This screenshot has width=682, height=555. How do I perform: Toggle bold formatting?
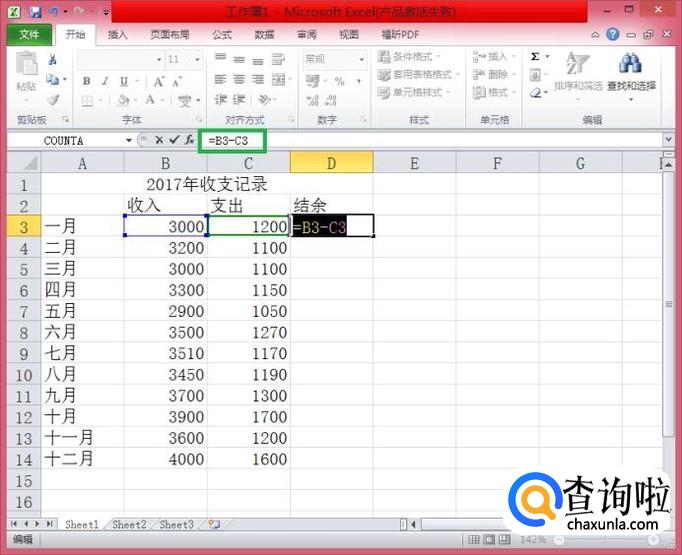click(87, 81)
